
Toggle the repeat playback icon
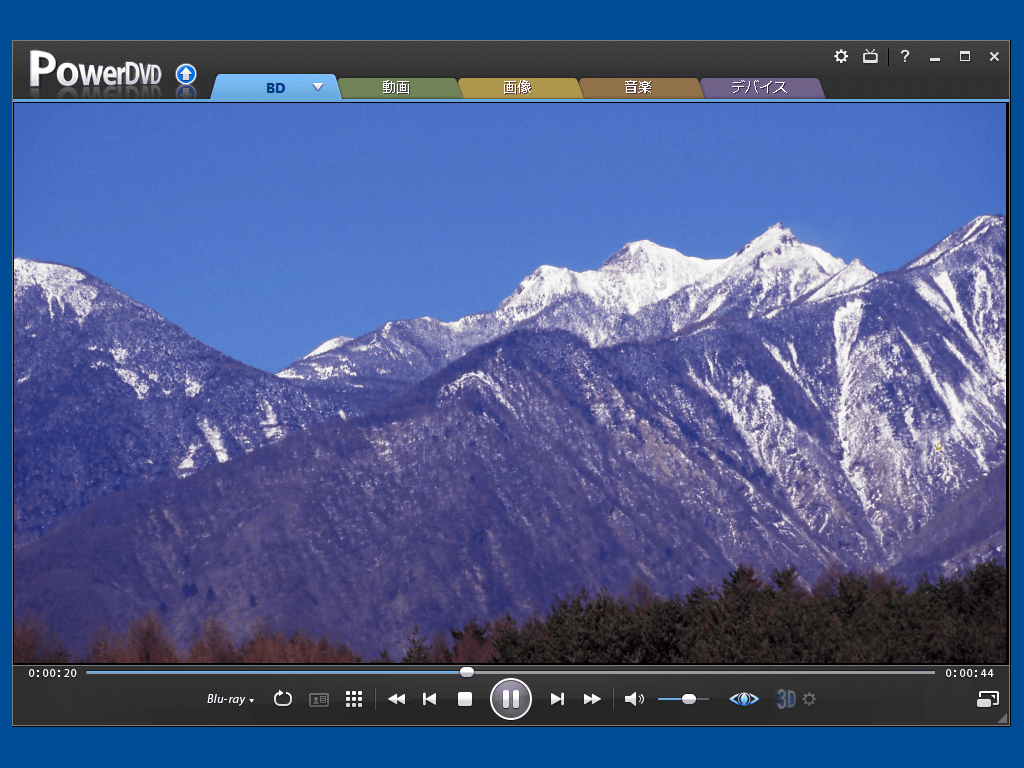(x=283, y=699)
